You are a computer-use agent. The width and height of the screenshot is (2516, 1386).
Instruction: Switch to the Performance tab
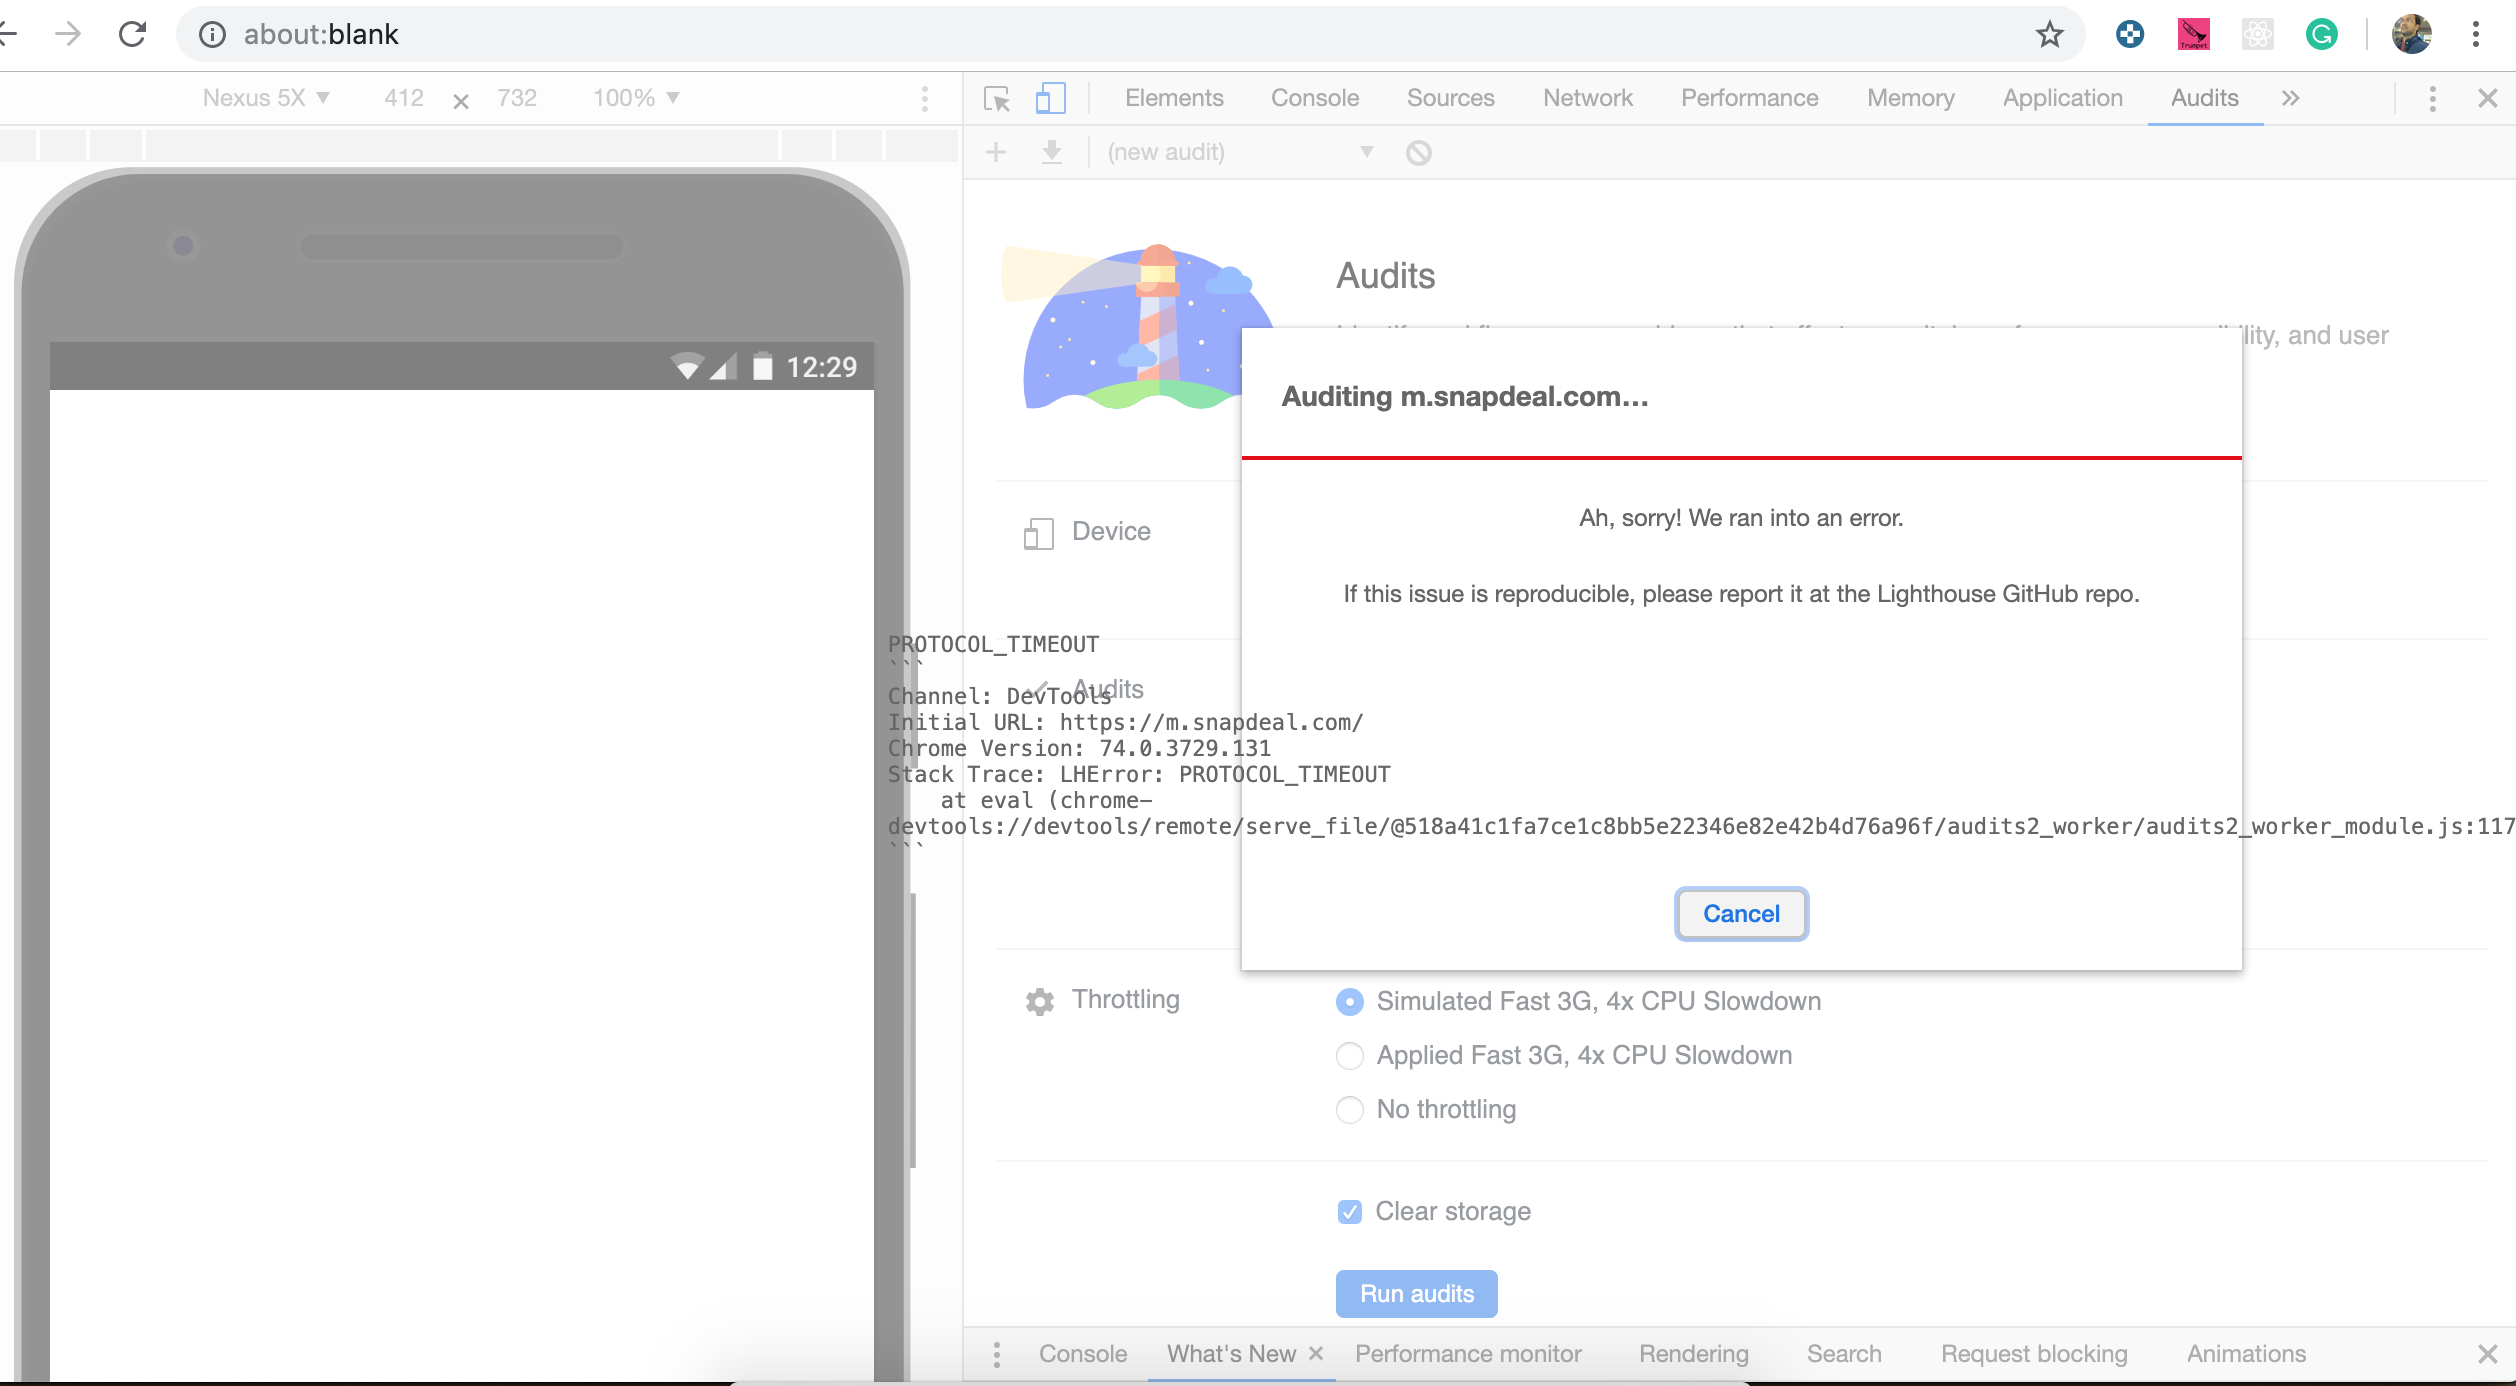pyautogui.click(x=1749, y=98)
